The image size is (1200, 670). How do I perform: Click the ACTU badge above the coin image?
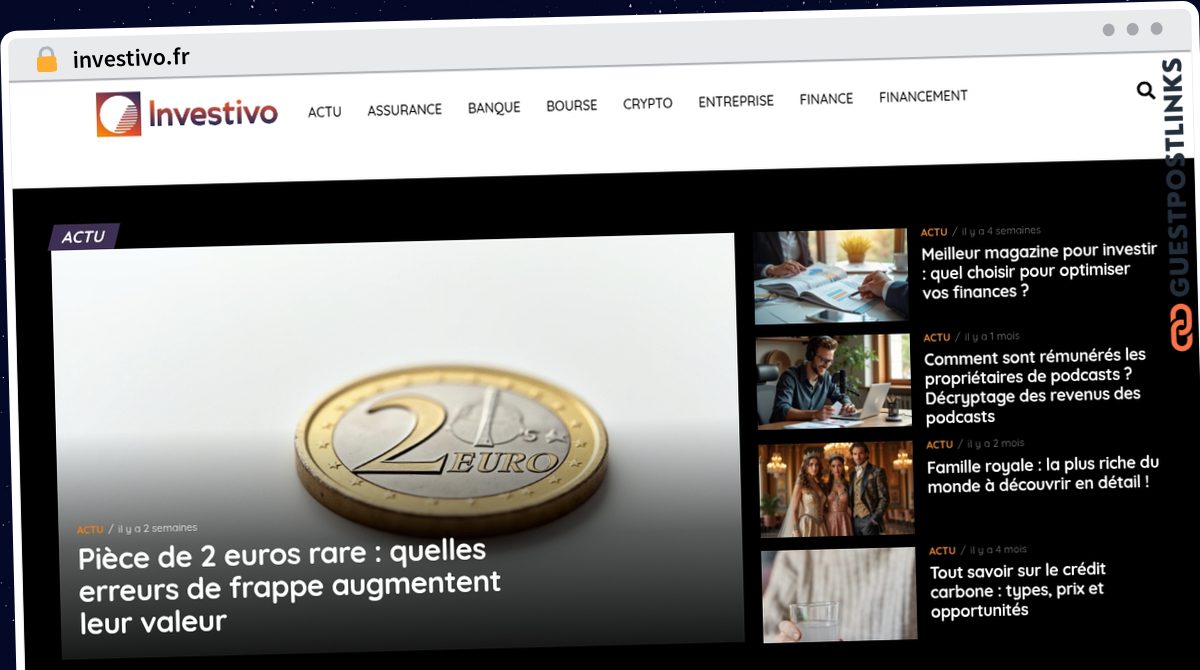tap(84, 237)
